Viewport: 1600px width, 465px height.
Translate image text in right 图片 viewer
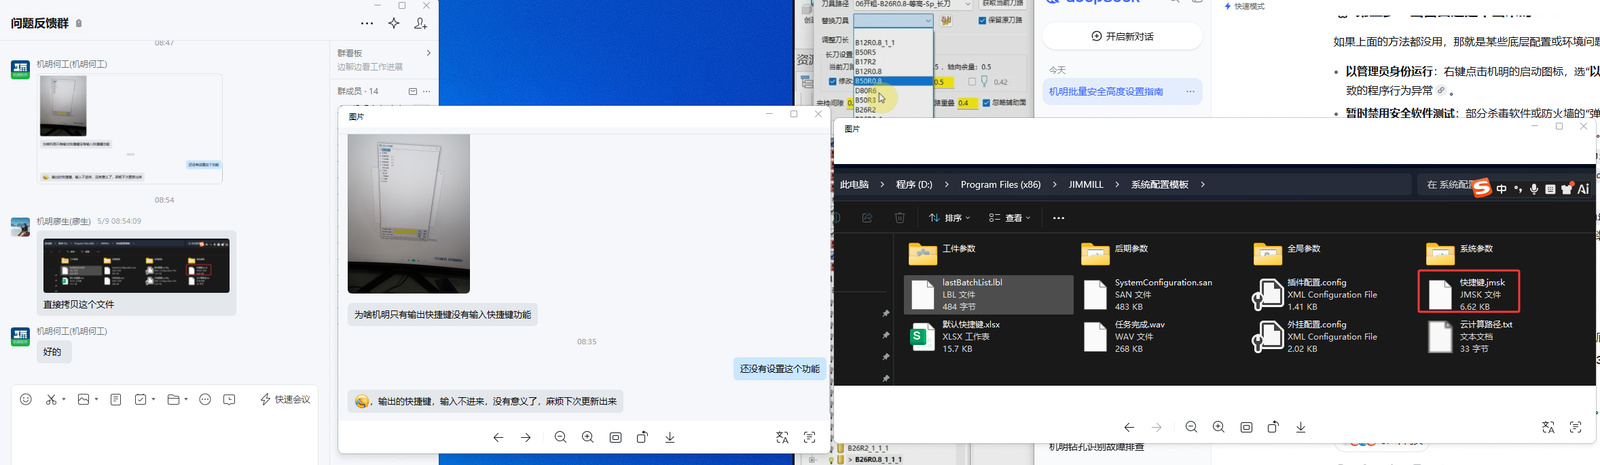tap(1548, 427)
